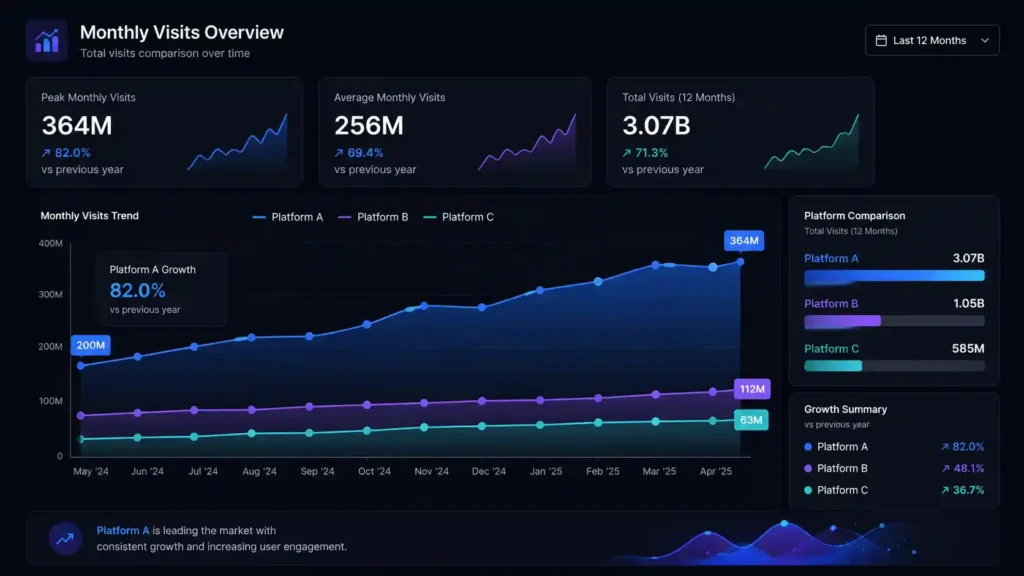Click the Monthly Visits Trend heading
The image size is (1024, 576).
coord(89,216)
